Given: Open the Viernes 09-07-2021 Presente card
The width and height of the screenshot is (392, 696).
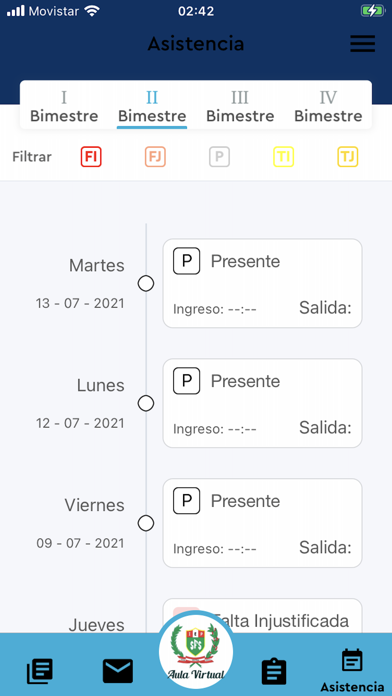Looking at the screenshot, I should pos(262,523).
